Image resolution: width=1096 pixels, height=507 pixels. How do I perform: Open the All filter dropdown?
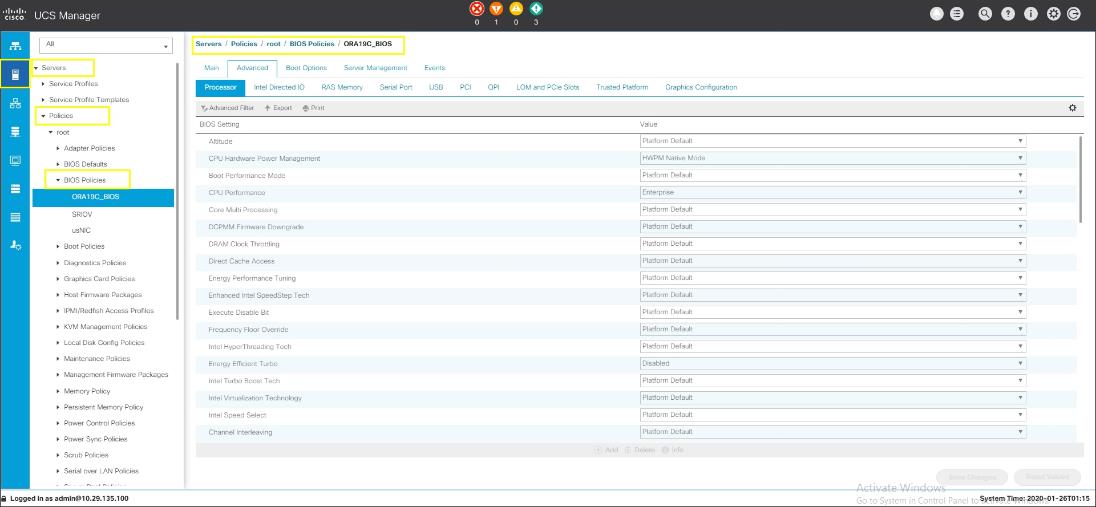(x=106, y=45)
